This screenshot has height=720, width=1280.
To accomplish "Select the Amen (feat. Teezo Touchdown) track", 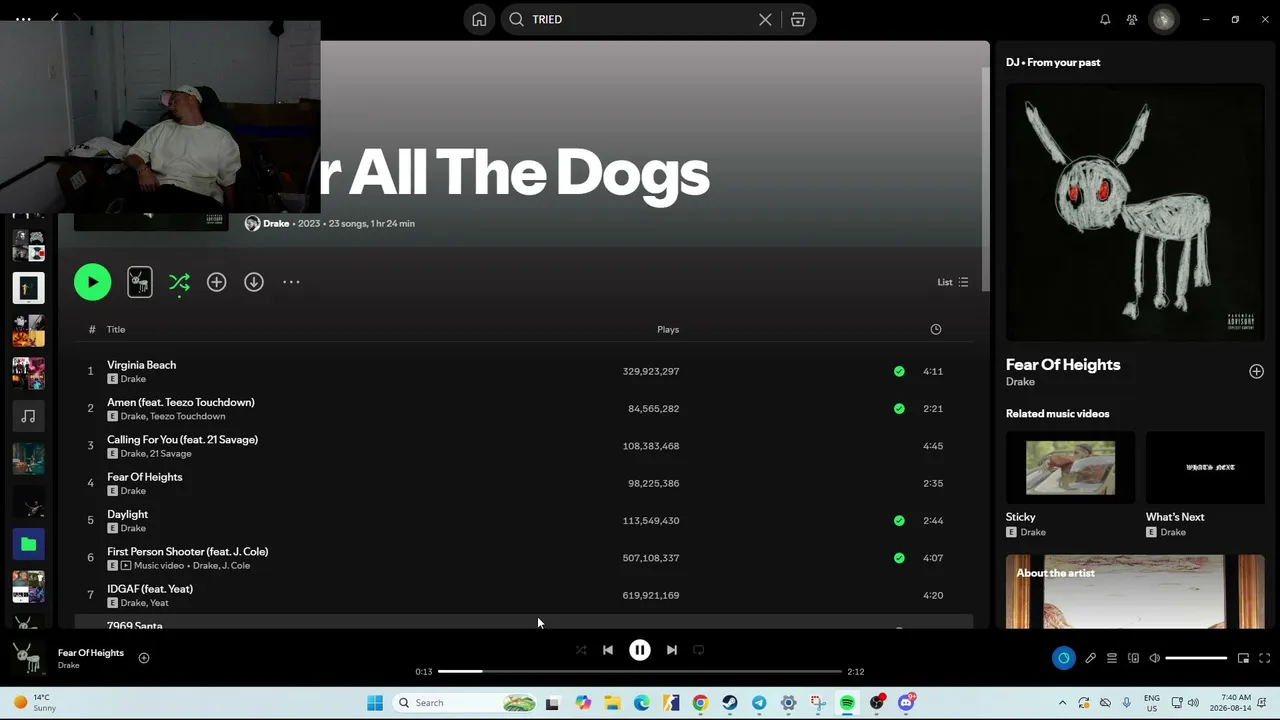I will tap(523, 408).
